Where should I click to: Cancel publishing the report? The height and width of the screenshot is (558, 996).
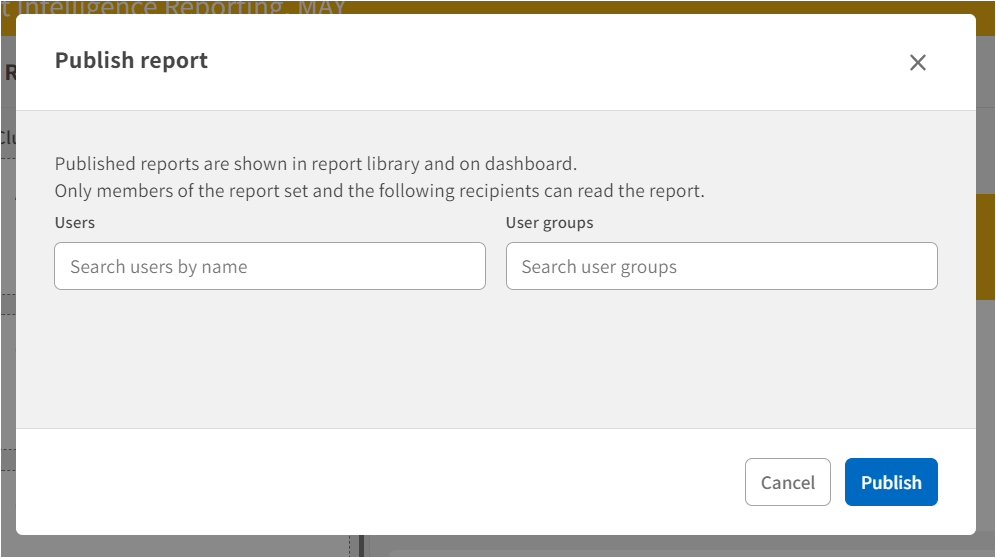click(x=787, y=482)
